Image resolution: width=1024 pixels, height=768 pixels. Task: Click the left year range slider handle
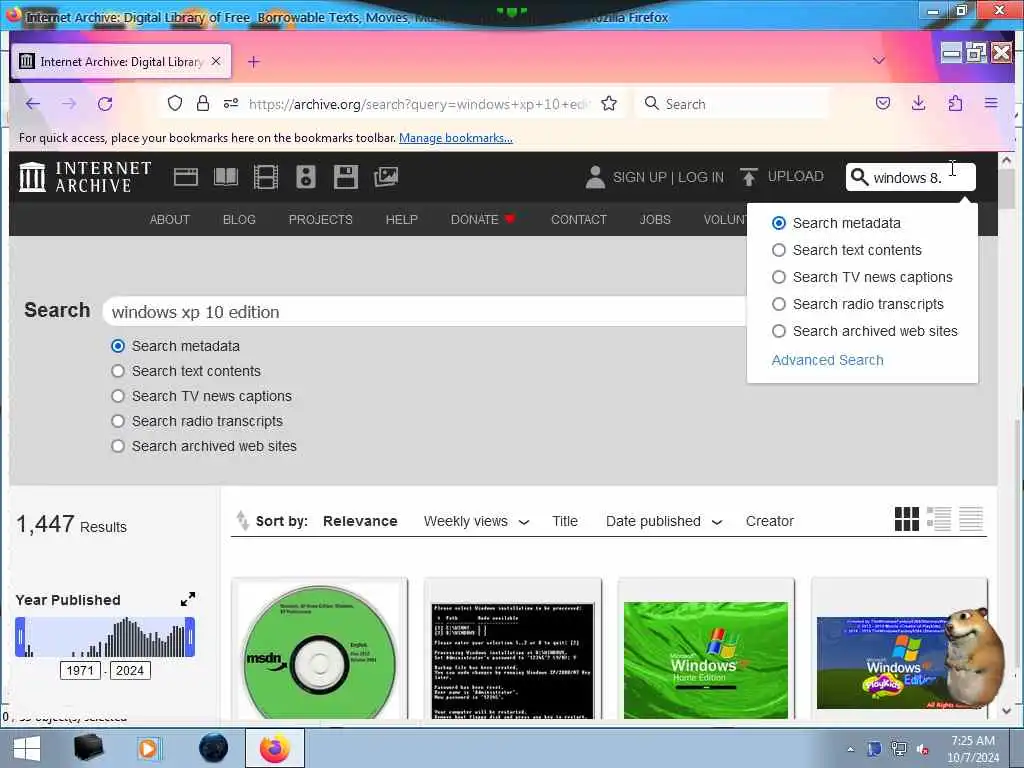20,637
